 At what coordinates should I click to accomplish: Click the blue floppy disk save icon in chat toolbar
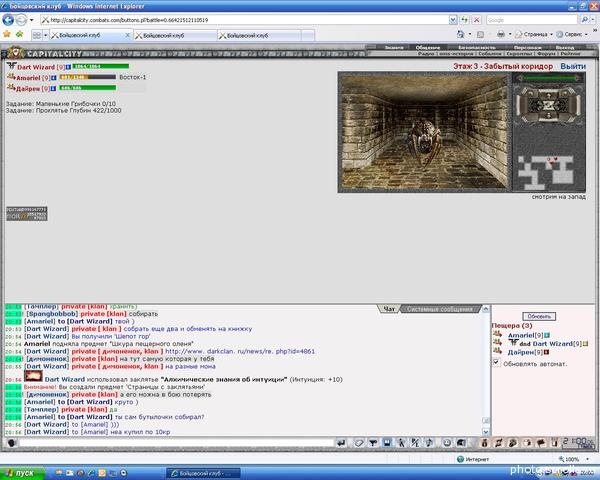pyautogui.click(x=387, y=443)
